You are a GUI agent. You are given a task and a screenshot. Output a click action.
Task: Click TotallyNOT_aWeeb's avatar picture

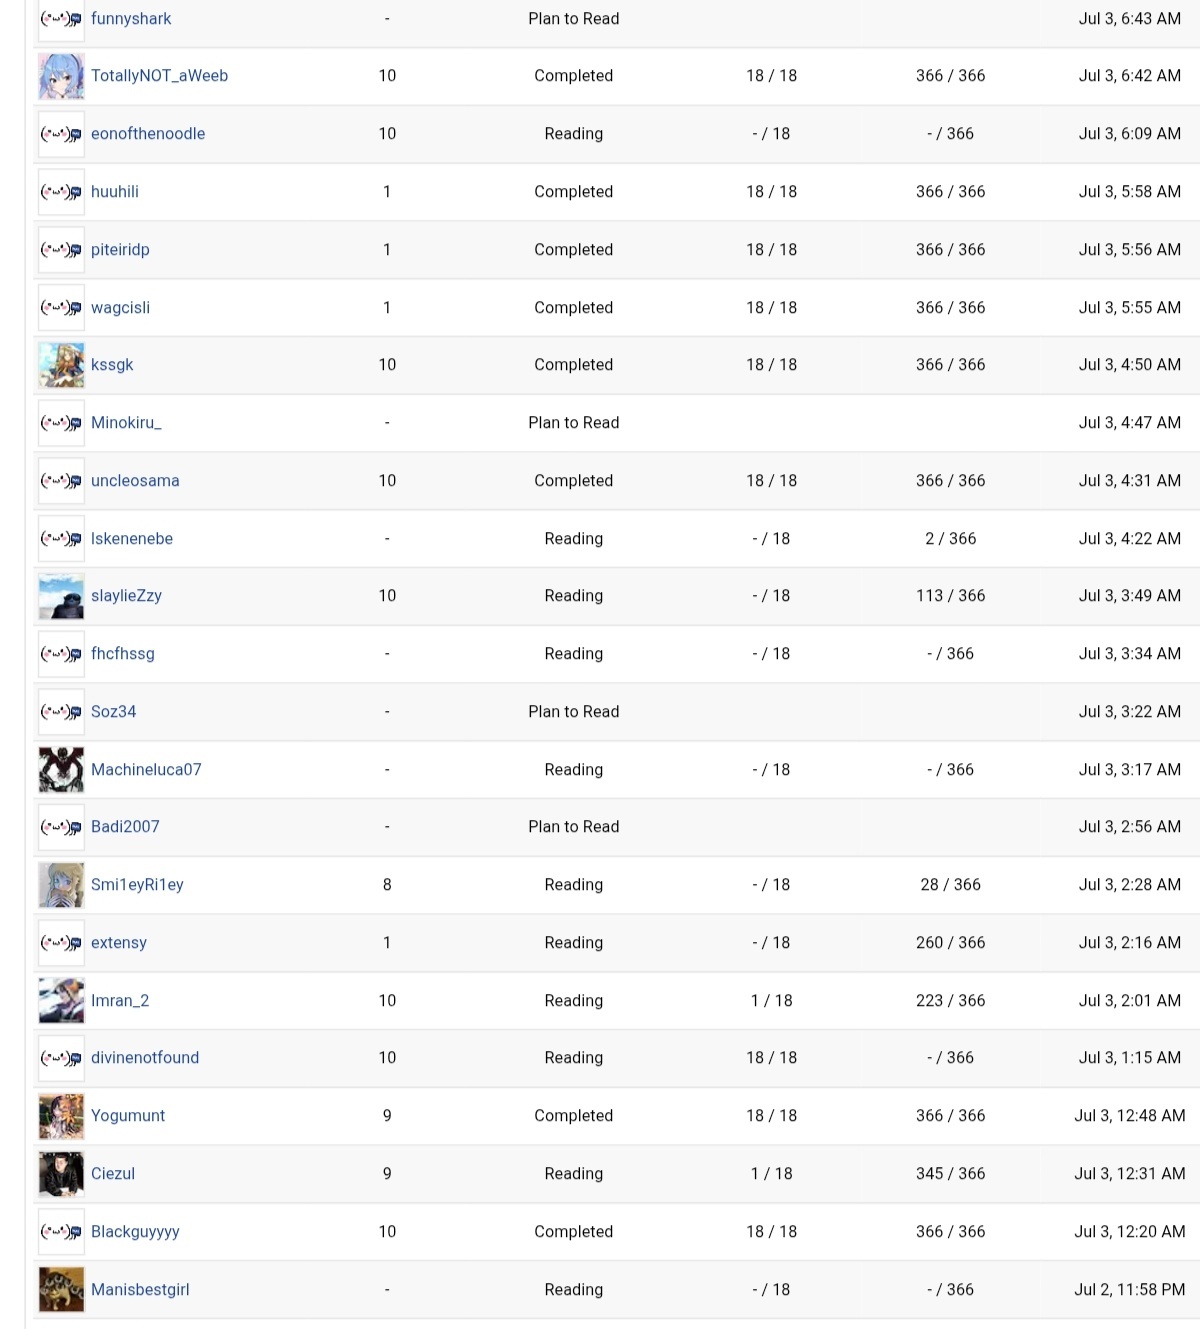click(x=61, y=77)
